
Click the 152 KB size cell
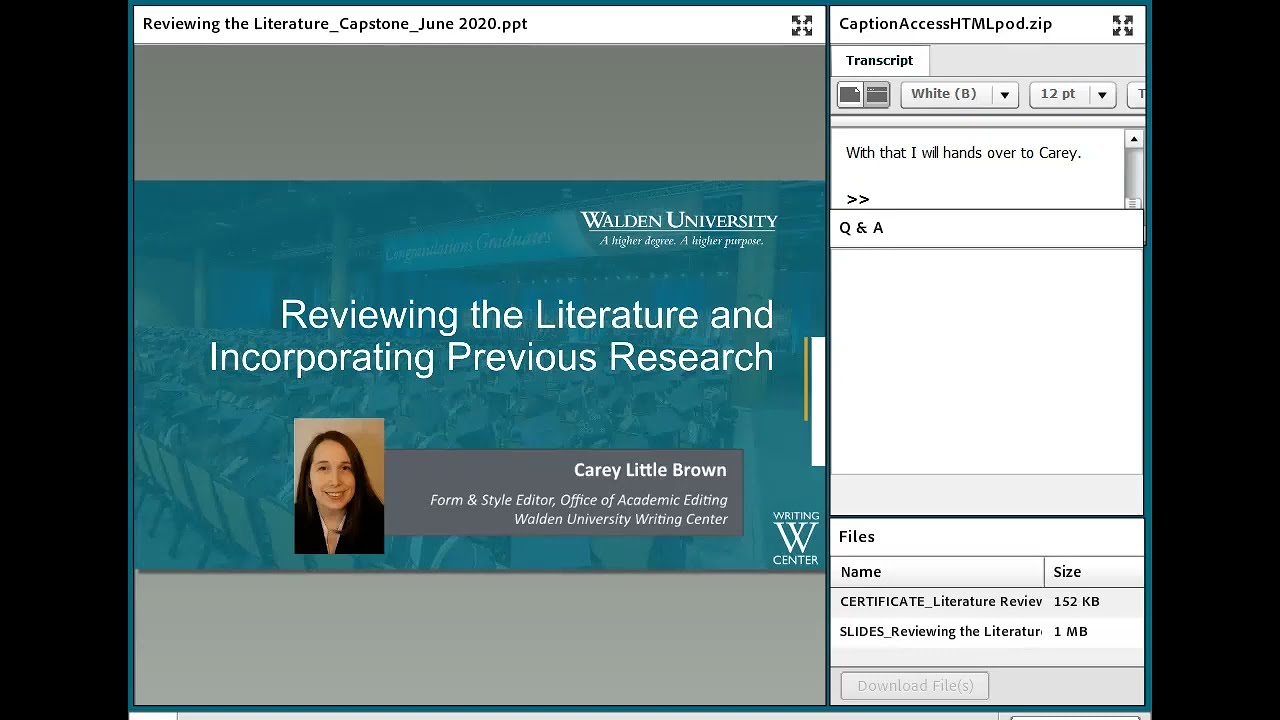pos(1076,601)
